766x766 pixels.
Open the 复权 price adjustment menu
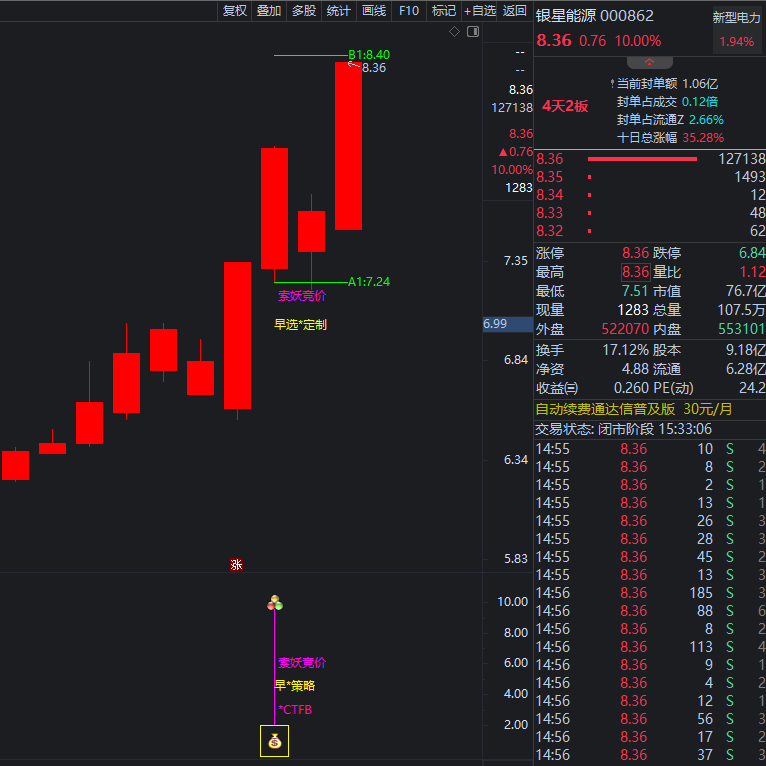coord(234,11)
